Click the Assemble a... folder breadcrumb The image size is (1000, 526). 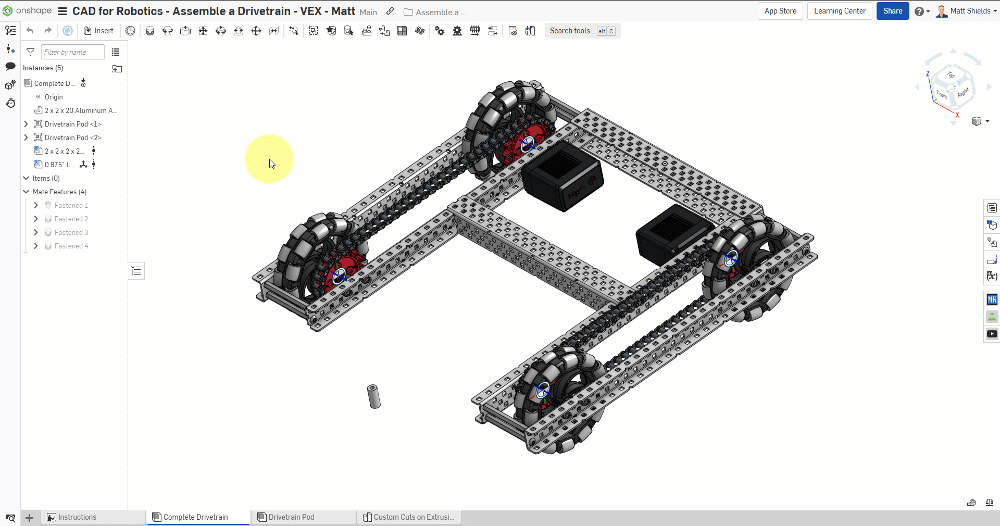tap(435, 12)
